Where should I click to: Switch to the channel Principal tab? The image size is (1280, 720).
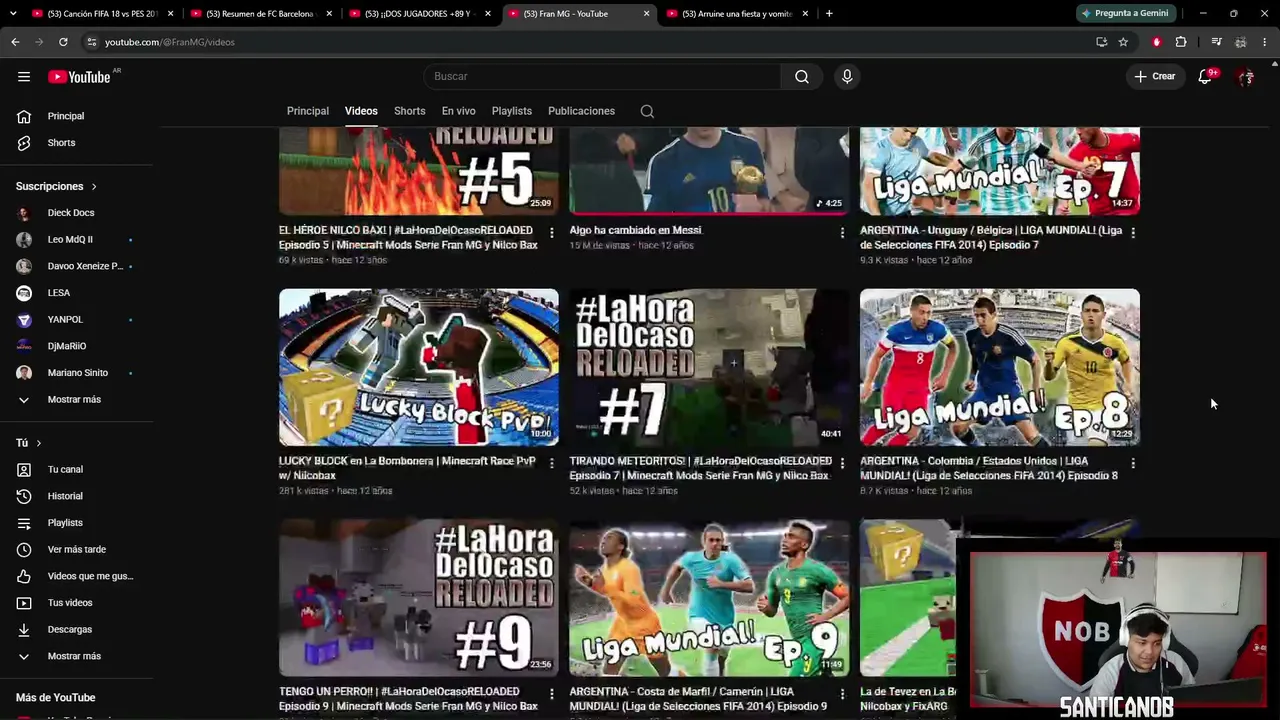308,111
